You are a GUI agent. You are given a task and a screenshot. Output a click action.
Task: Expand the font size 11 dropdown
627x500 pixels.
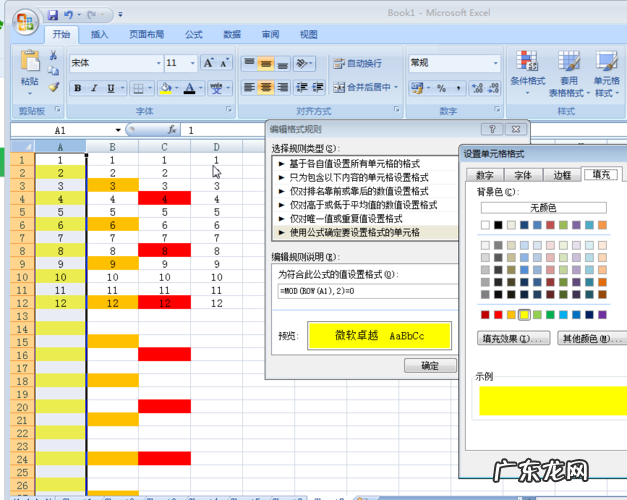tap(191, 63)
